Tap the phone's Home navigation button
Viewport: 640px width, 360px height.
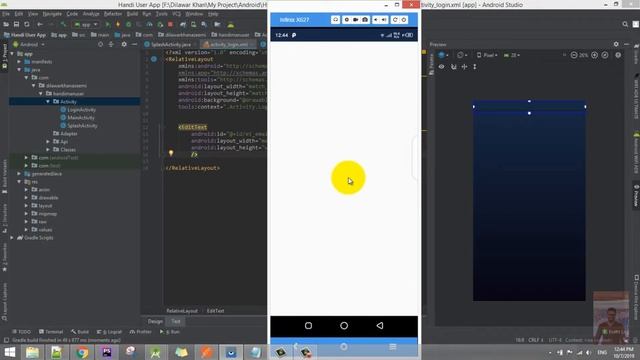(344, 326)
